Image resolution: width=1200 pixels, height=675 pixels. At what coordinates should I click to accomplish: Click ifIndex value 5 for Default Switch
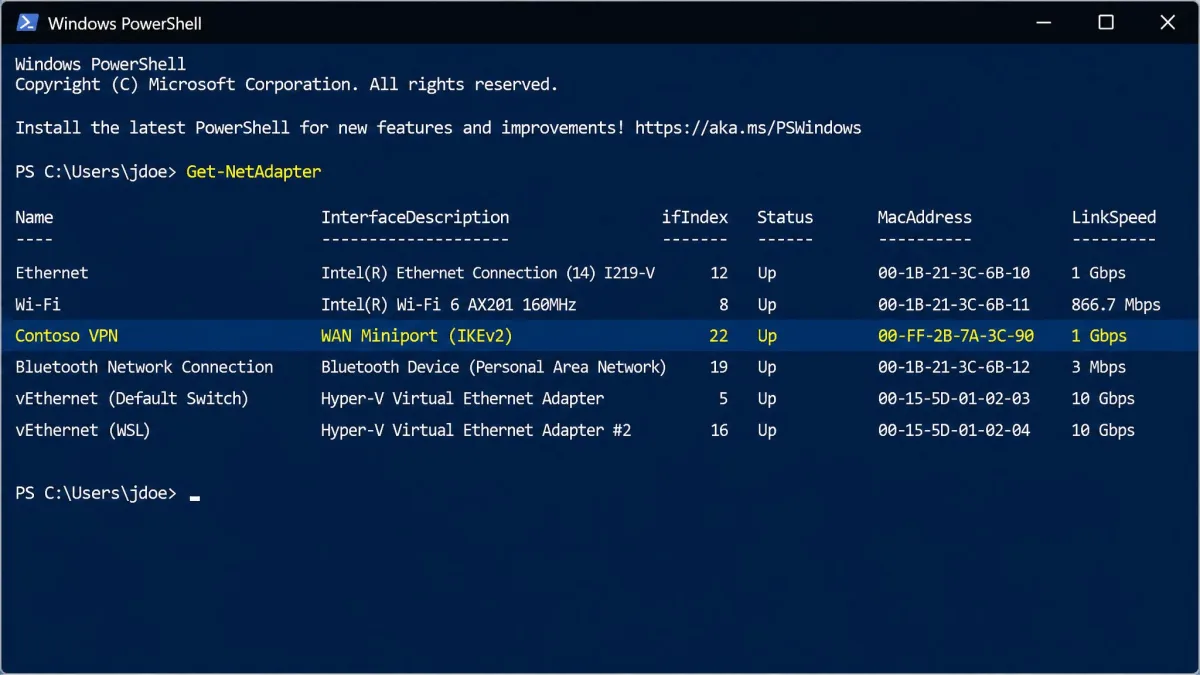[724, 398]
